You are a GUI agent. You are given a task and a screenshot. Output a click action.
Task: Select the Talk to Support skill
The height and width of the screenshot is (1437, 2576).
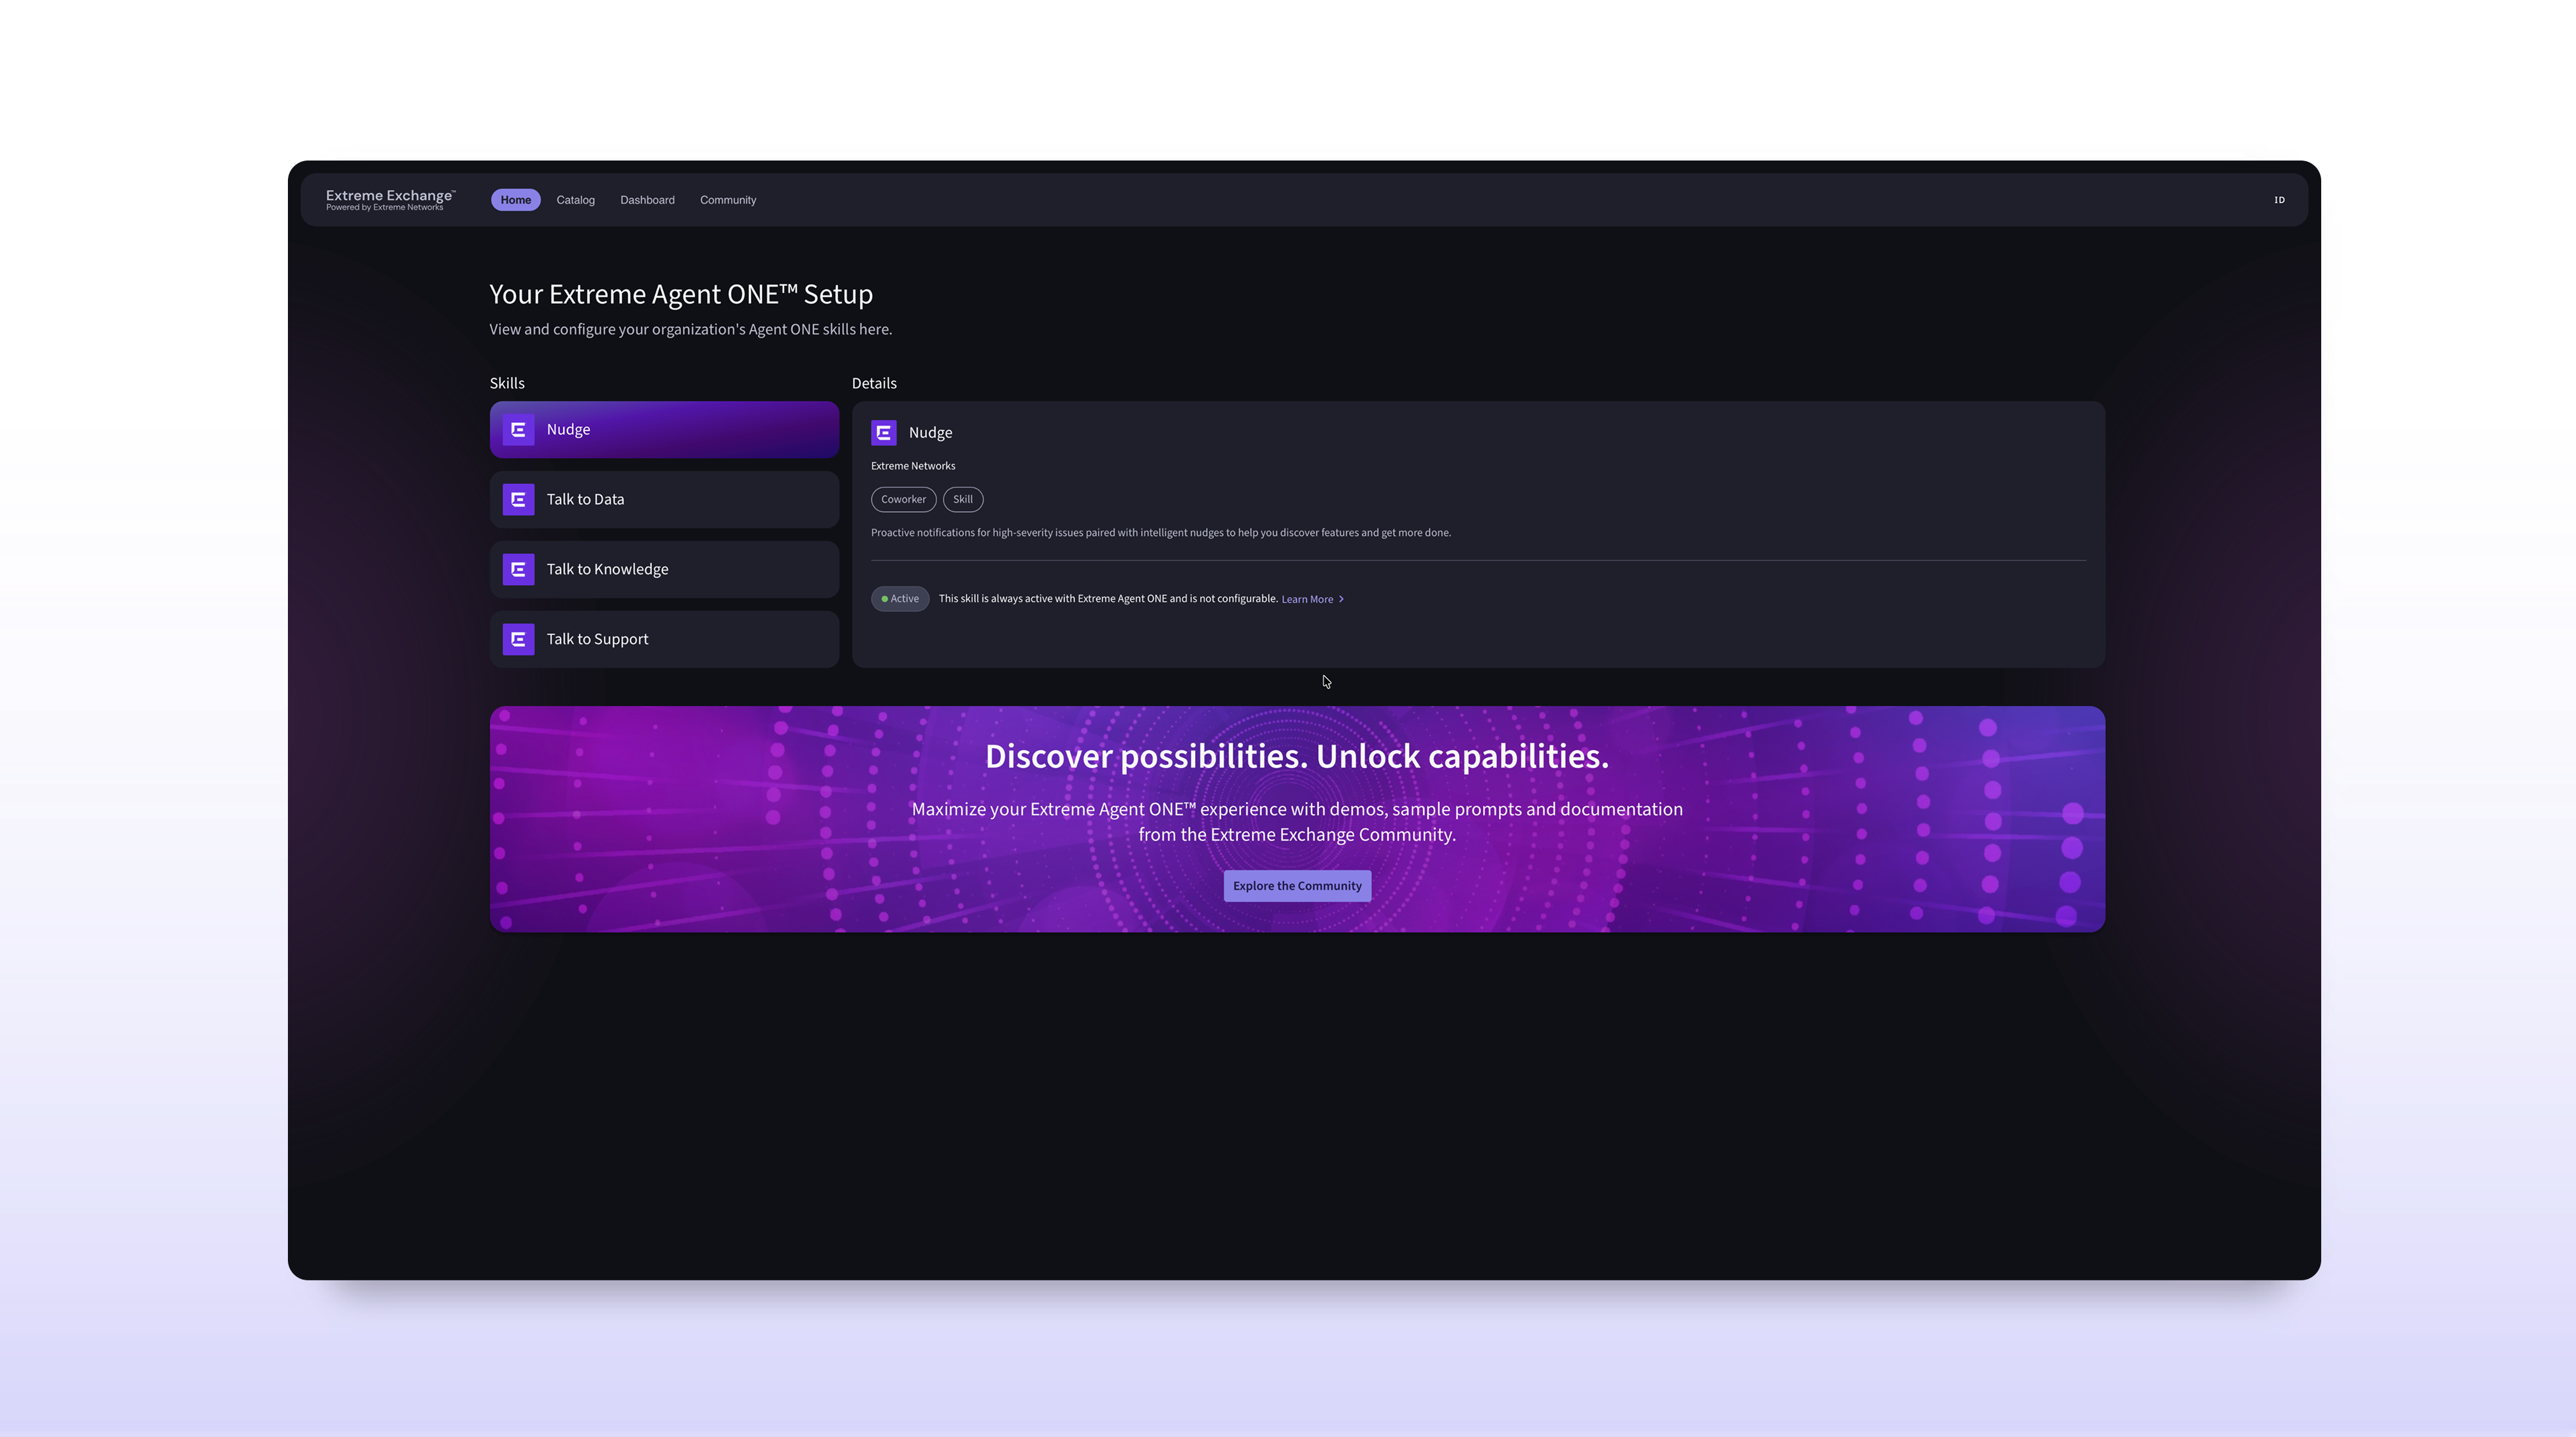pos(664,639)
